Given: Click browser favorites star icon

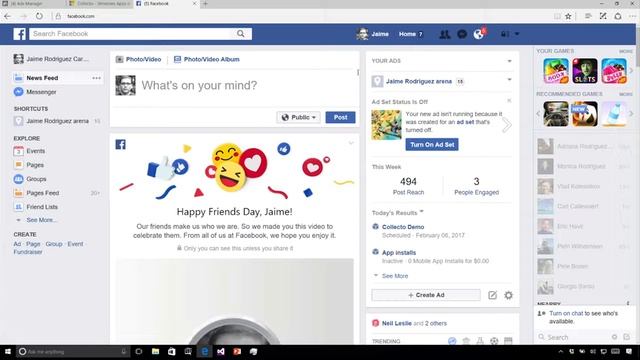Looking at the screenshot, I should [x=568, y=16].
